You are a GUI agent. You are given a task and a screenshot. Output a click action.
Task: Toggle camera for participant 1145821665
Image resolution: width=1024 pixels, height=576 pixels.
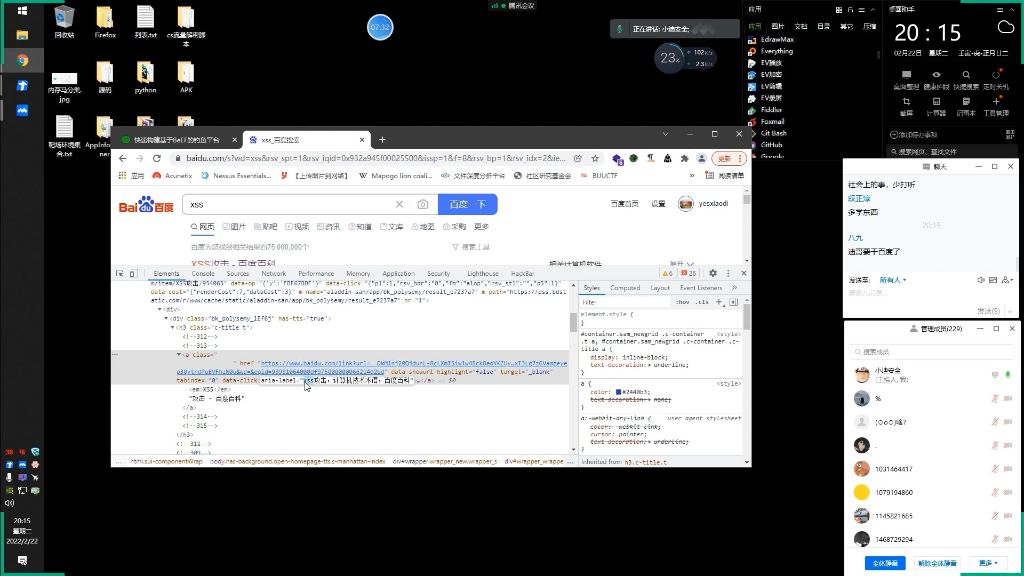click(1008, 515)
